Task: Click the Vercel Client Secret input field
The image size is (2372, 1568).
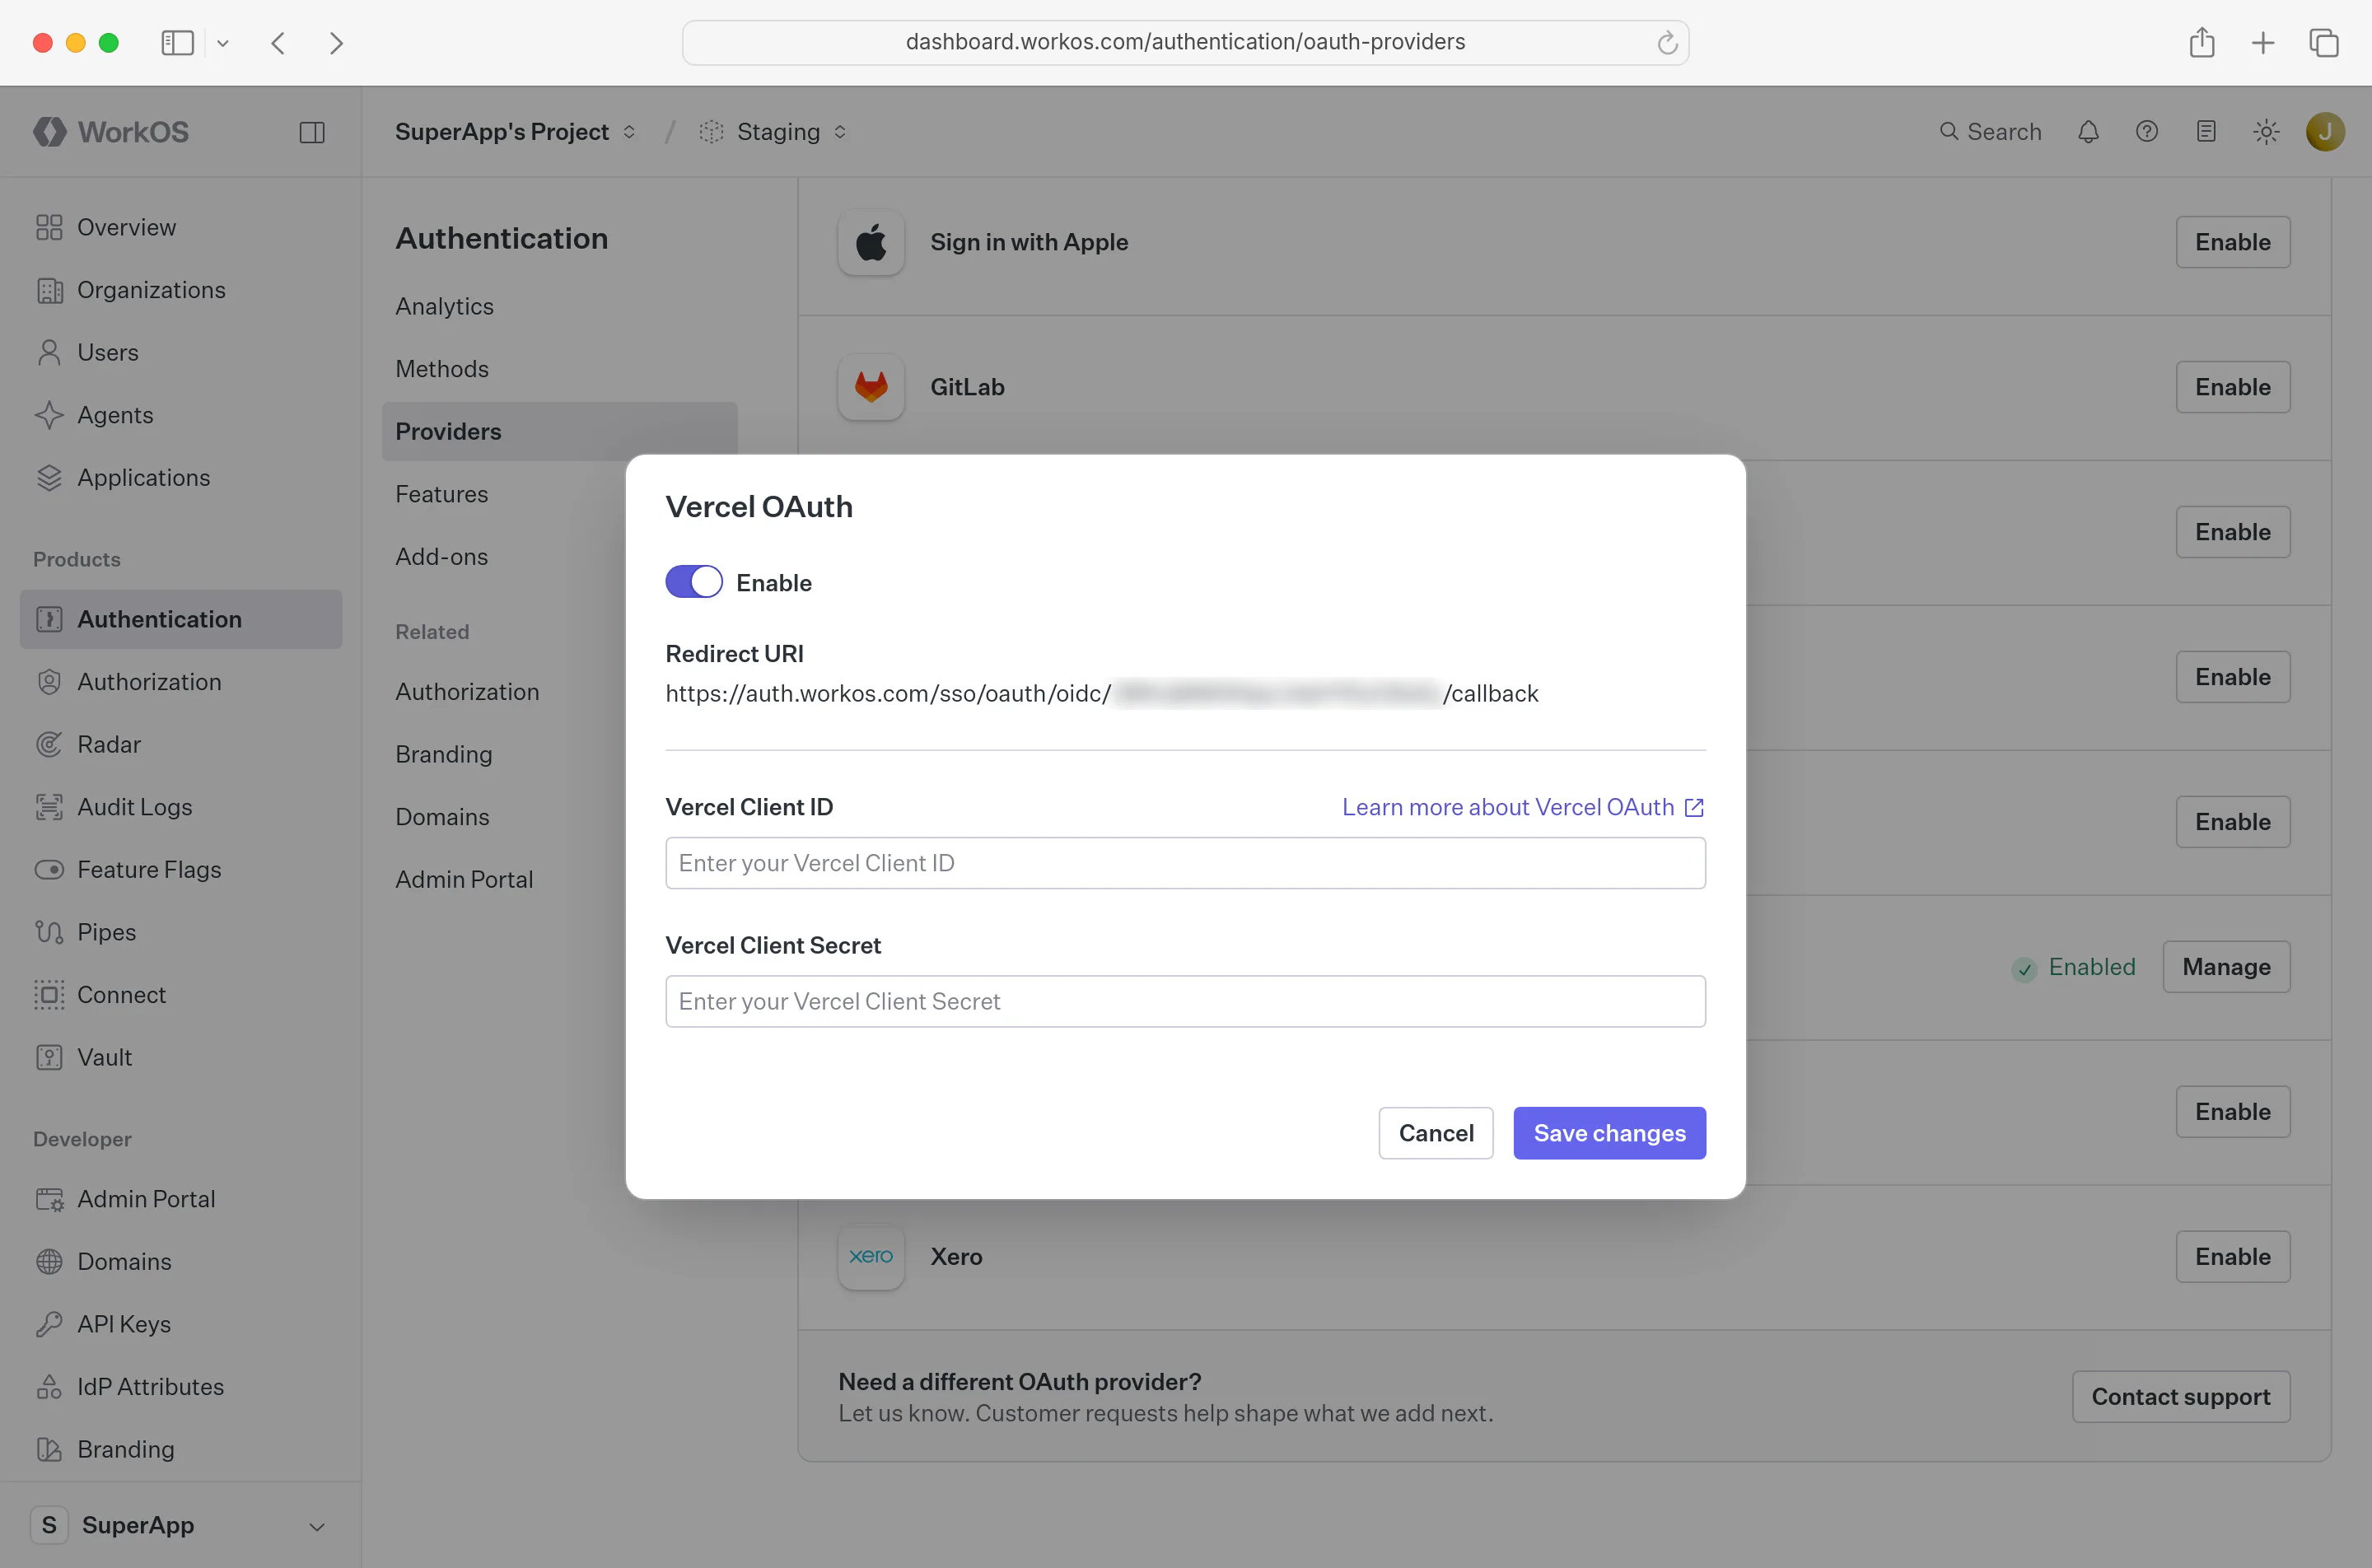Action: point(1185,1001)
